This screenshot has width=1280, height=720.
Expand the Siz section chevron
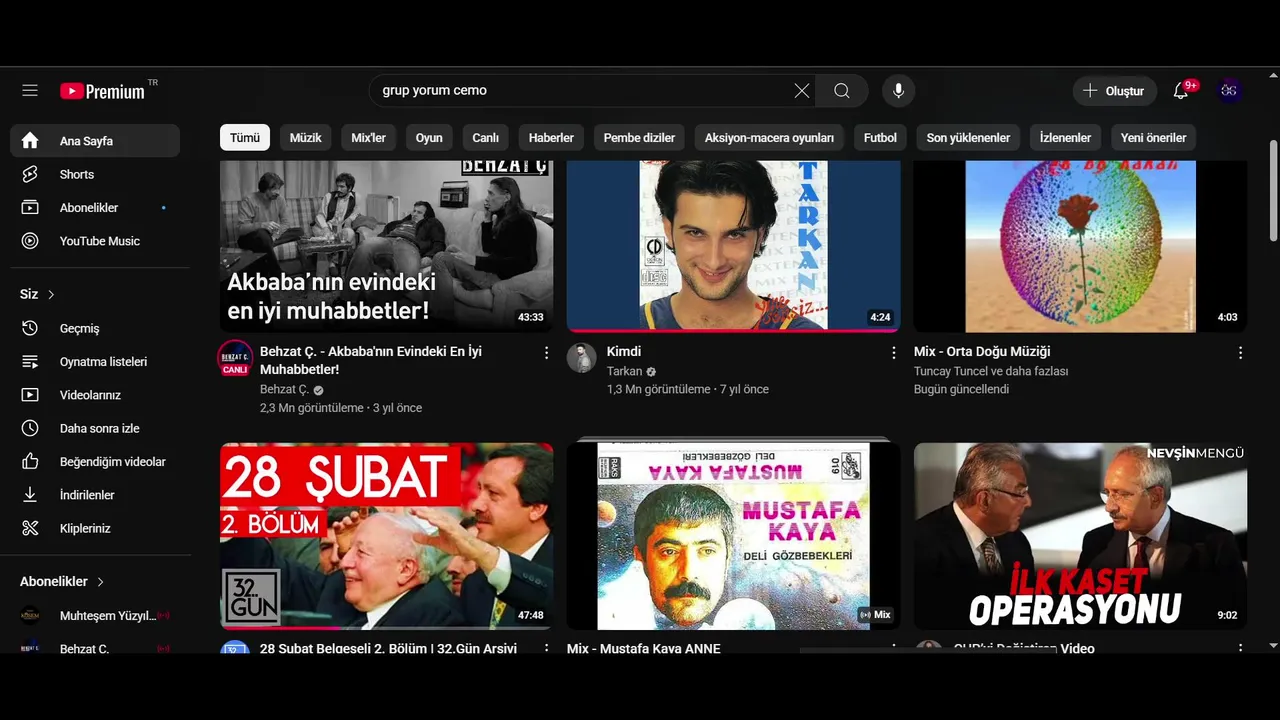click(x=51, y=294)
